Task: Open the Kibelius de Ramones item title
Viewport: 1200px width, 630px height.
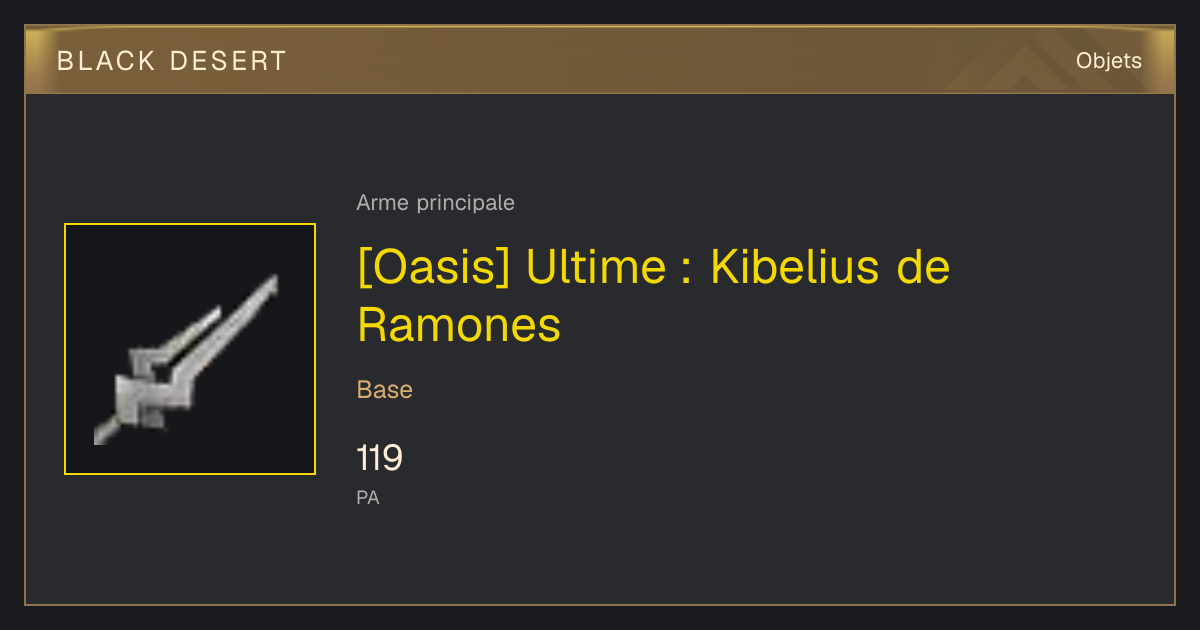Action: 654,295
